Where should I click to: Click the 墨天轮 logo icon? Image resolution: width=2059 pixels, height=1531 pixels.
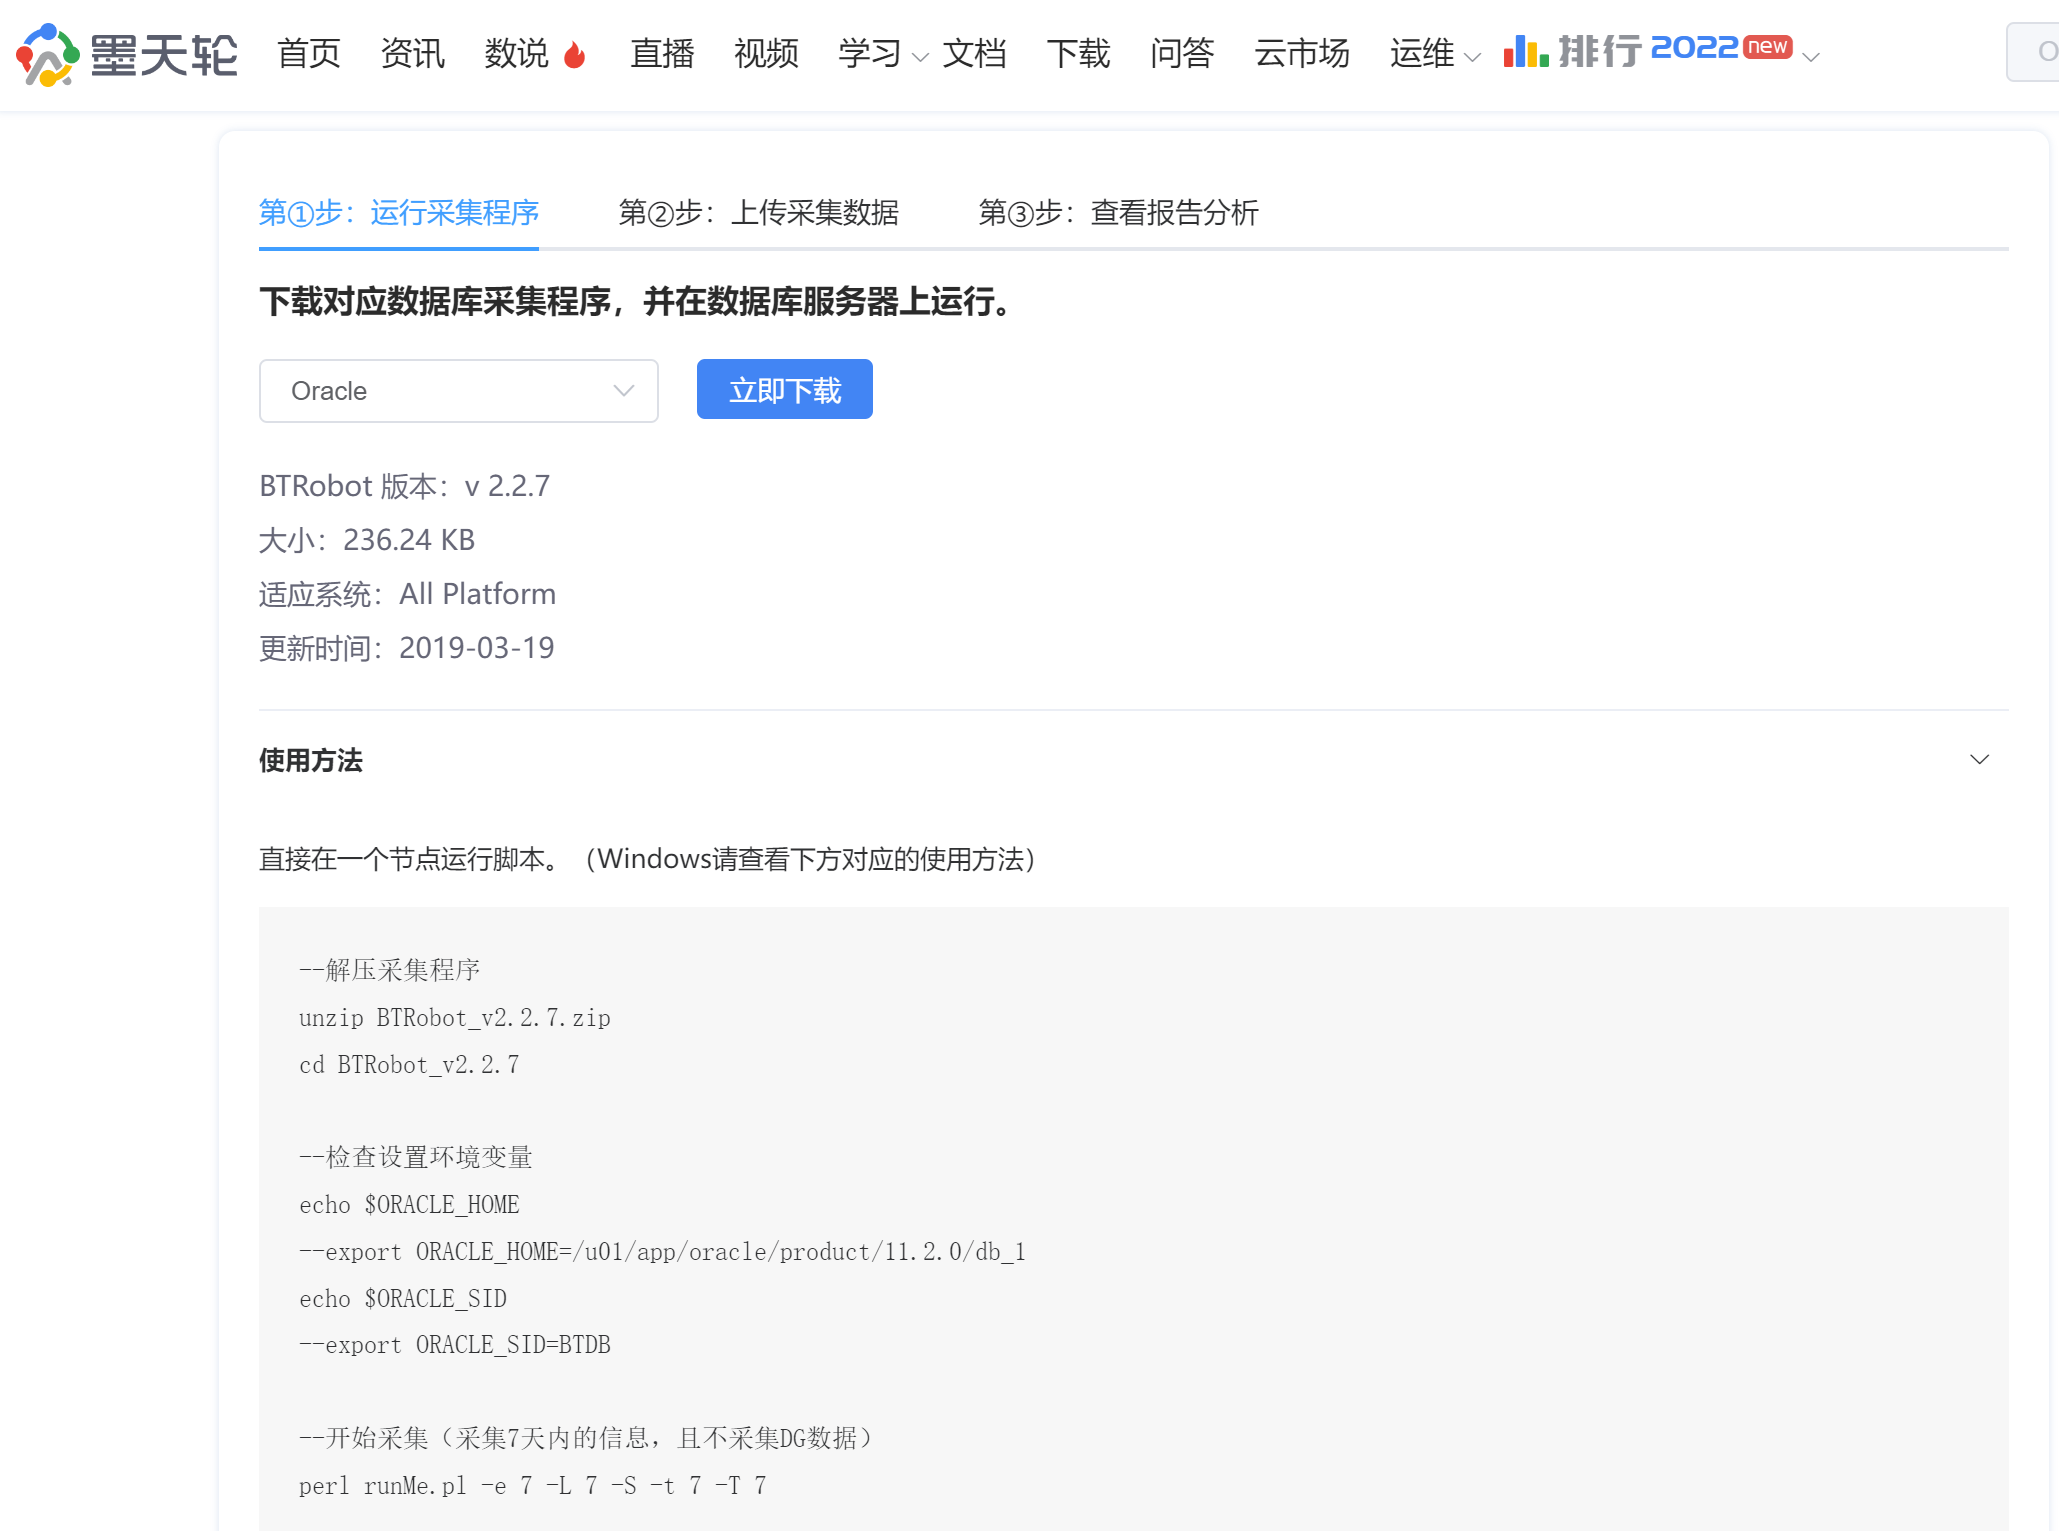47,54
